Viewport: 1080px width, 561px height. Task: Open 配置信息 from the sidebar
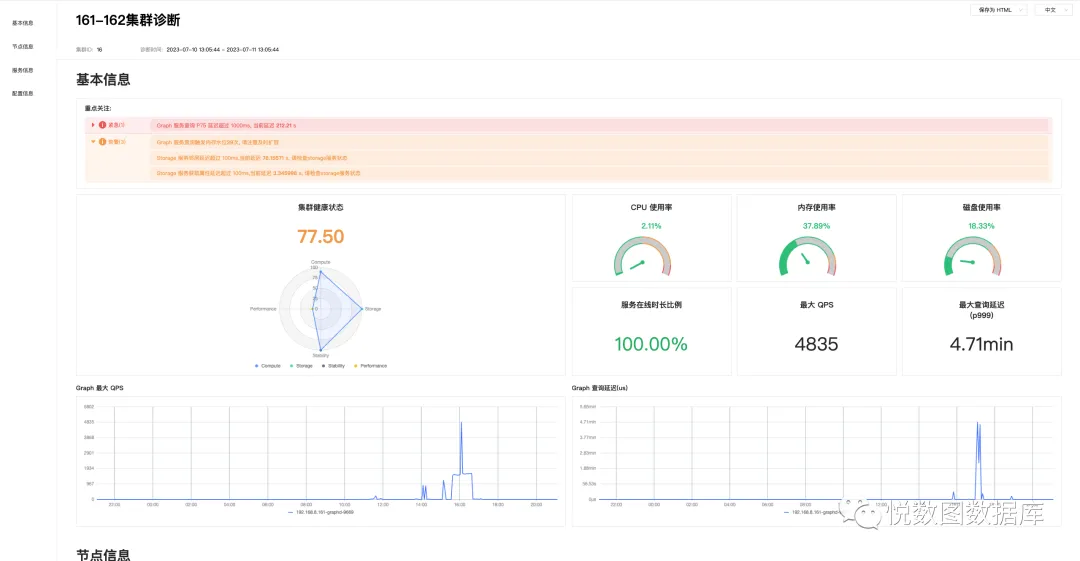[x=23, y=94]
